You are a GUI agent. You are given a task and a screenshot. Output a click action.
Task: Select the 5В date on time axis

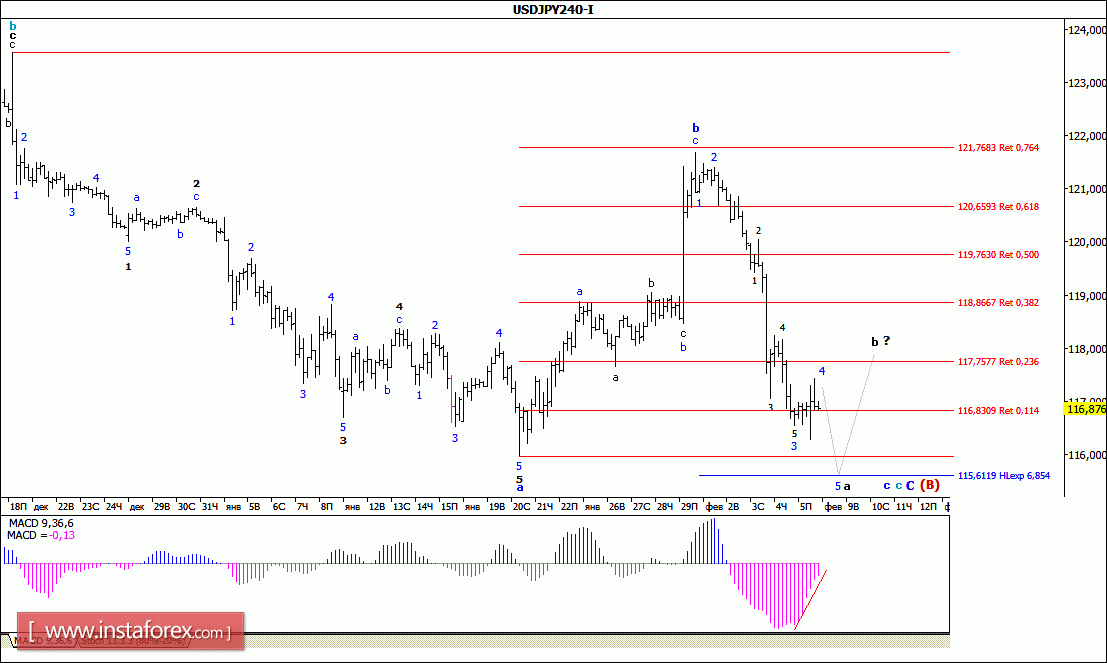[x=255, y=506]
